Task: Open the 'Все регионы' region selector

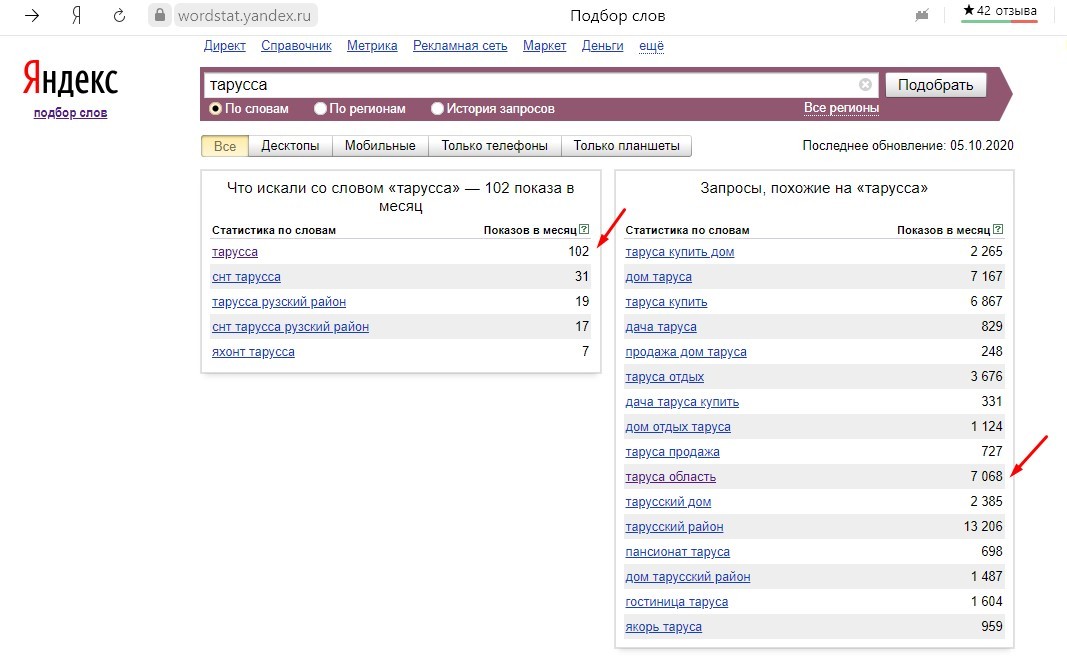Action: [841, 108]
